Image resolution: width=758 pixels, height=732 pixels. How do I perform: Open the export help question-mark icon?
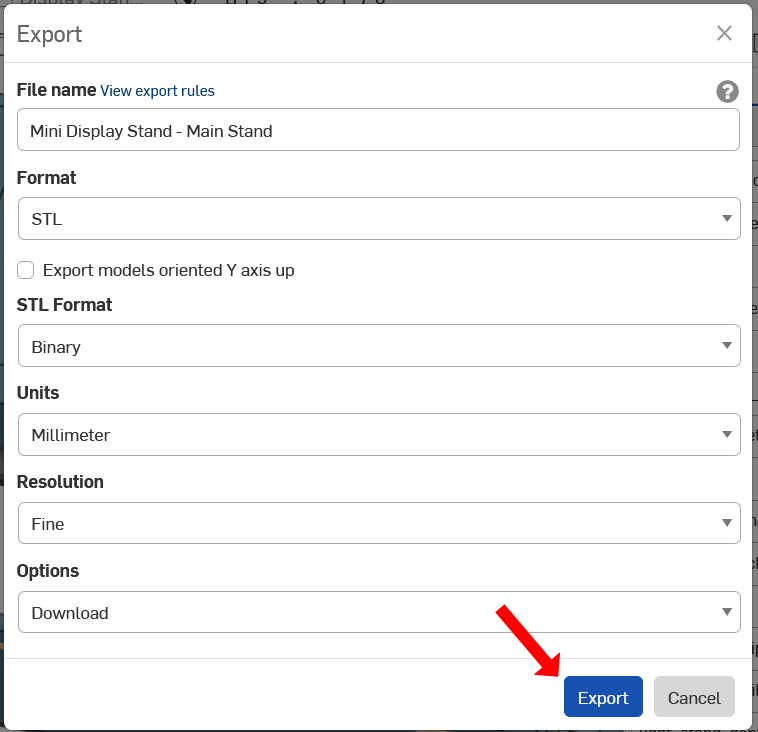[x=727, y=91]
